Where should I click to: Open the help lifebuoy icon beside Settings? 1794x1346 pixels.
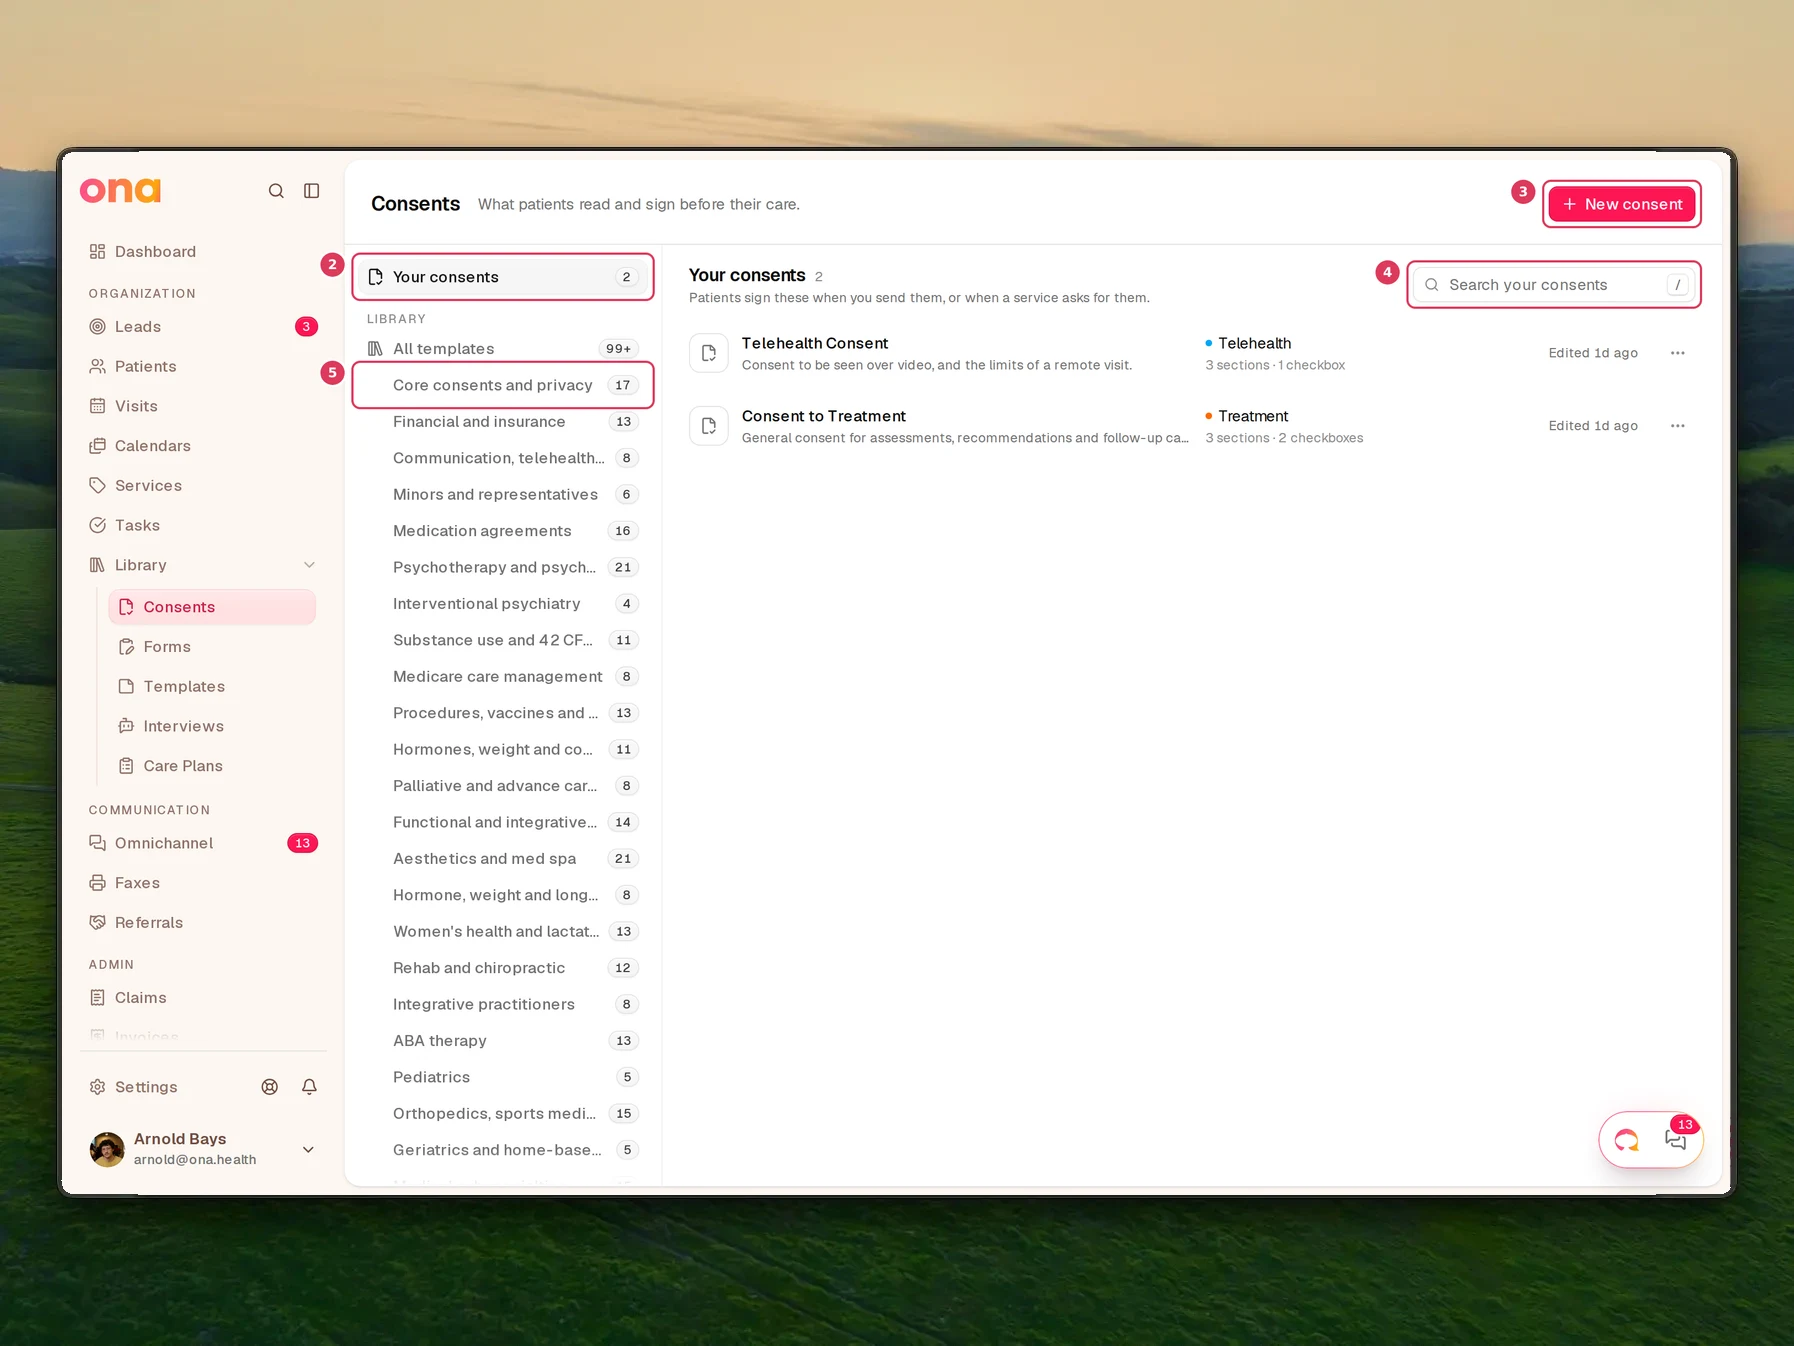(x=270, y=1087)
